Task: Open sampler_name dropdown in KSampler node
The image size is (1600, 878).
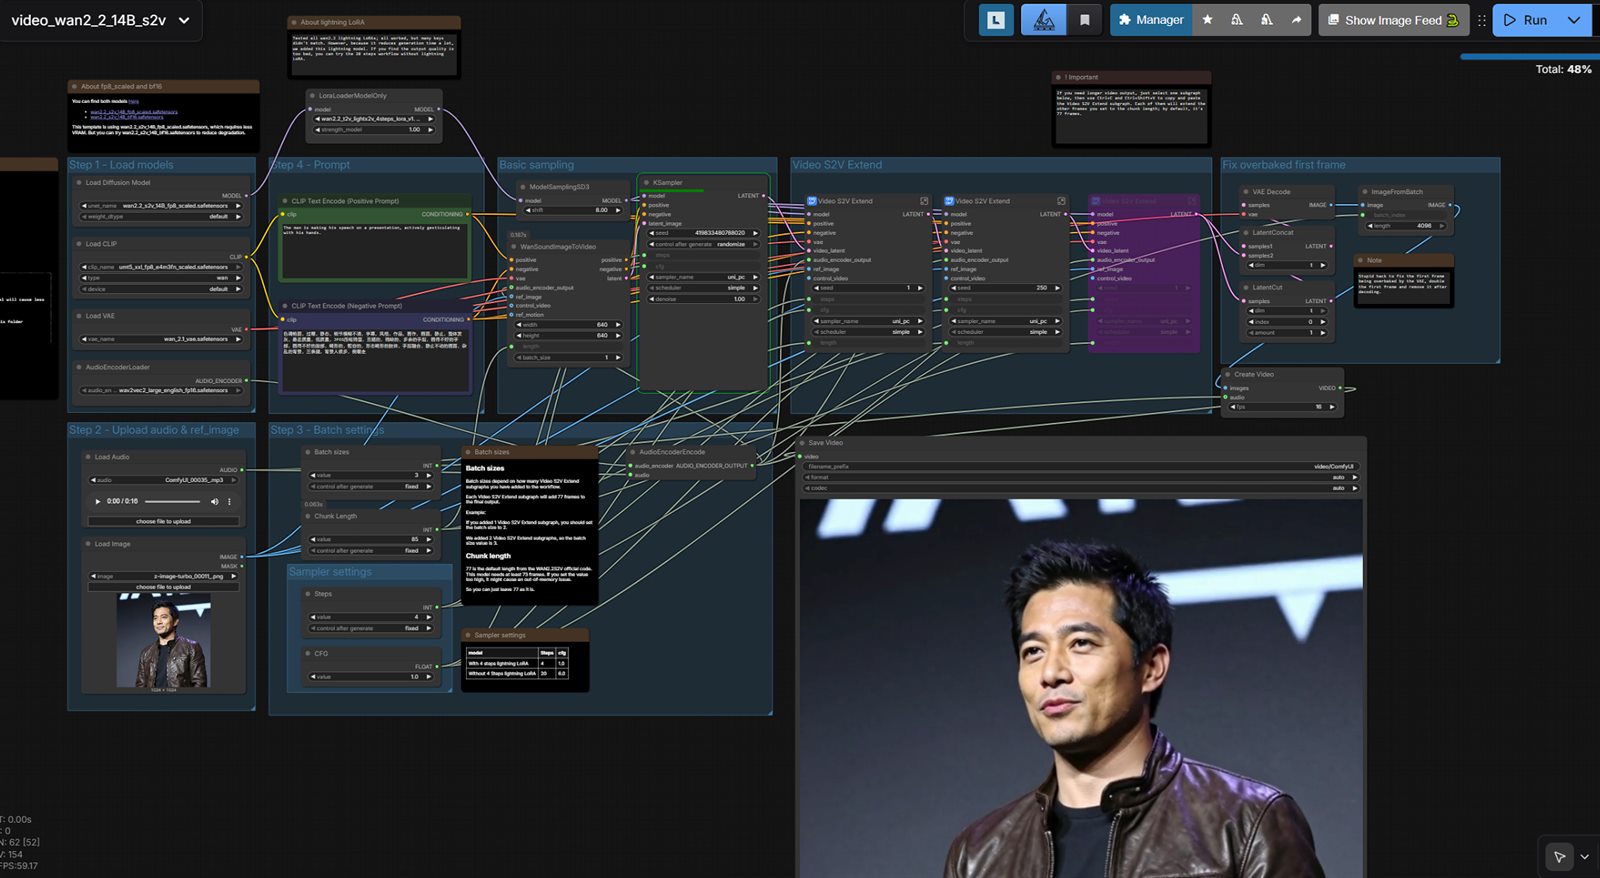Action: (704, 277)
